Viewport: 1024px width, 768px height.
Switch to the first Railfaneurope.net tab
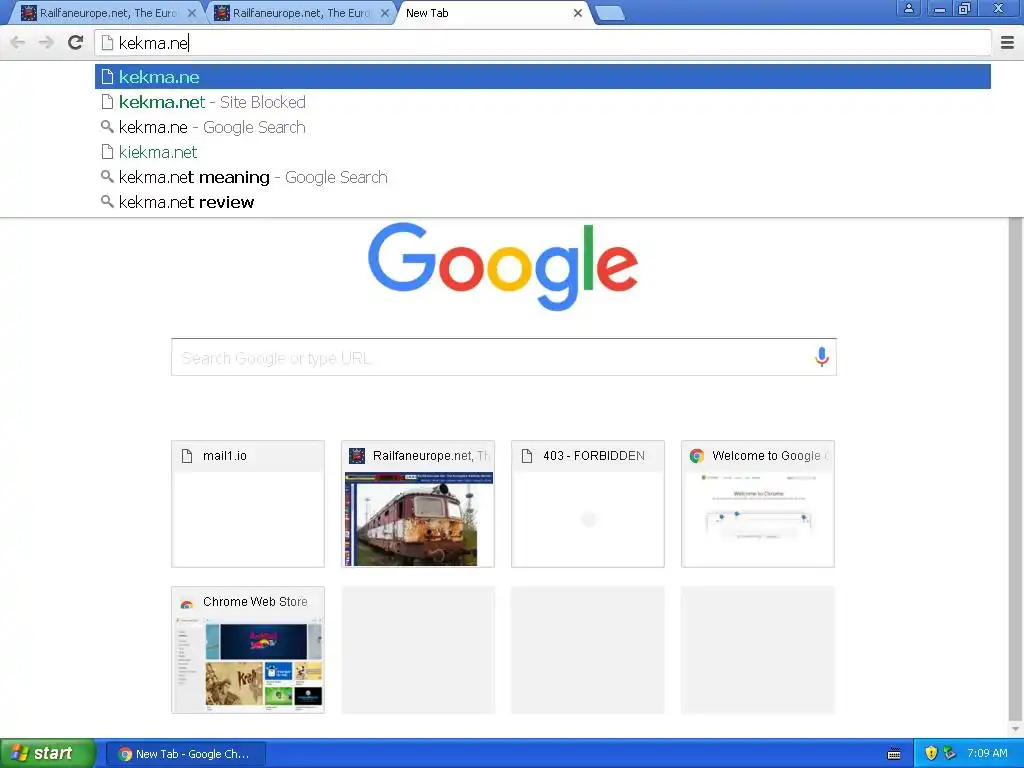pos(107,13)
